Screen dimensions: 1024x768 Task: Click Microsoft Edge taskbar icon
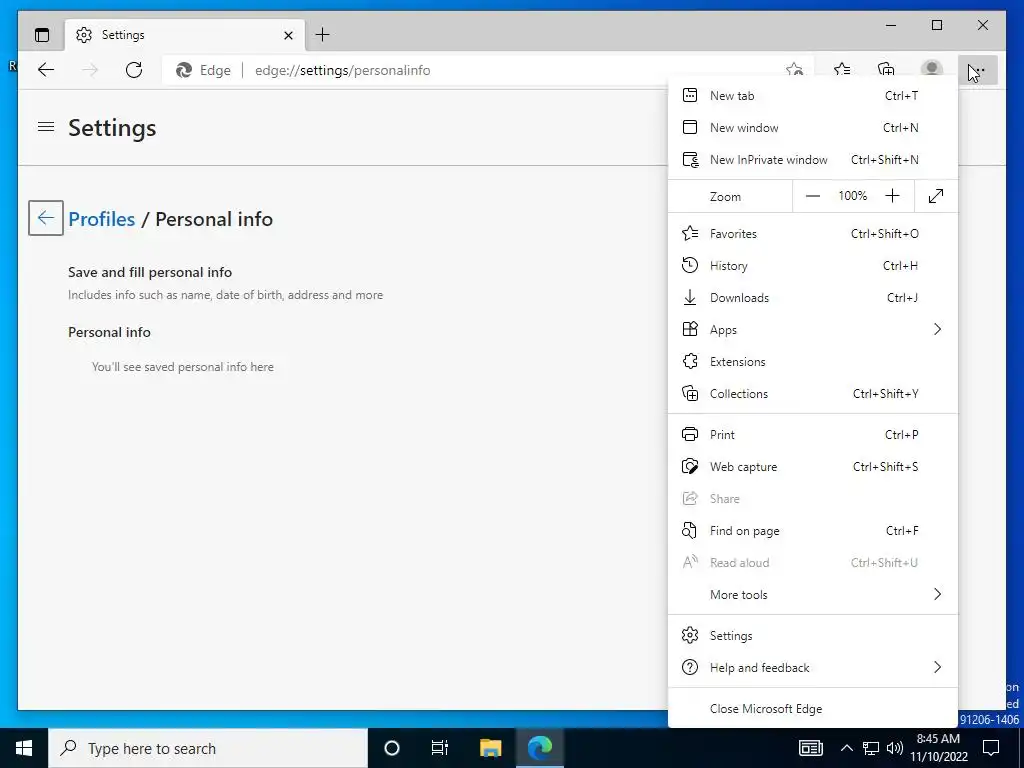pos(540,748)
